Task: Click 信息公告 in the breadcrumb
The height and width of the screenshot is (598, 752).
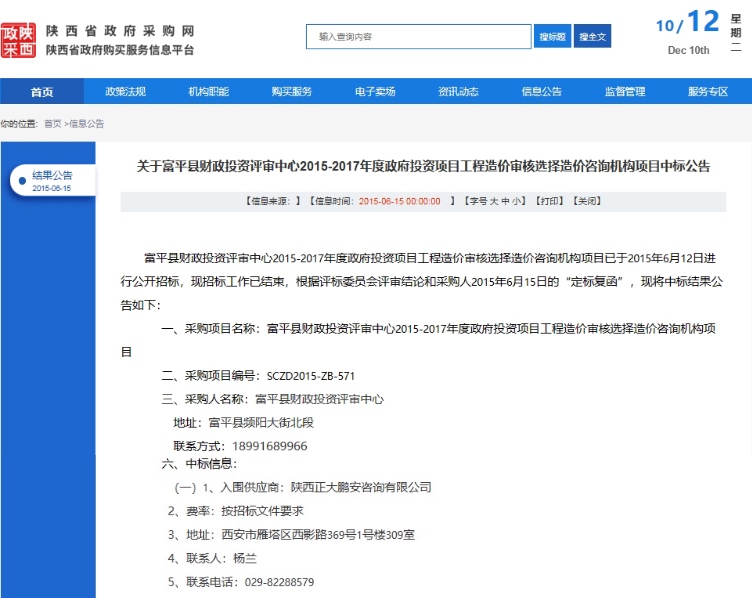Action: [86, 124]
